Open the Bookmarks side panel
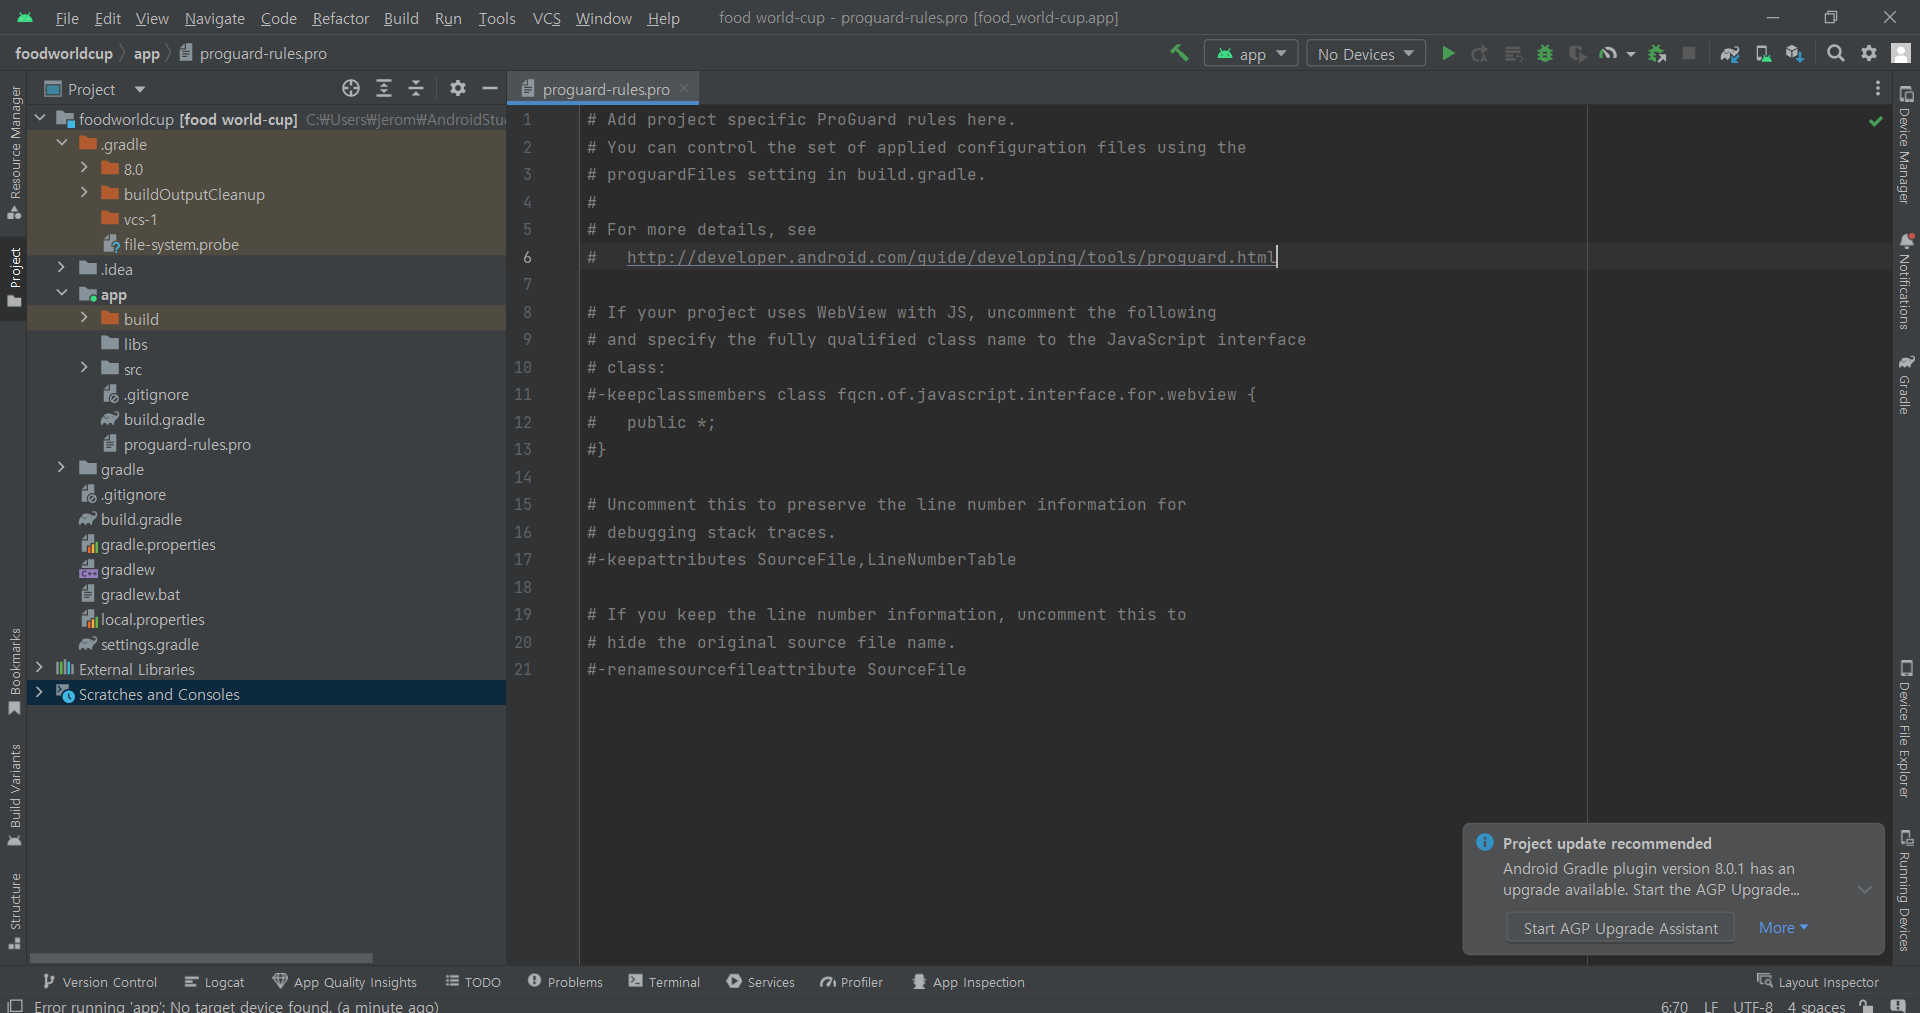 coord(15,671)
